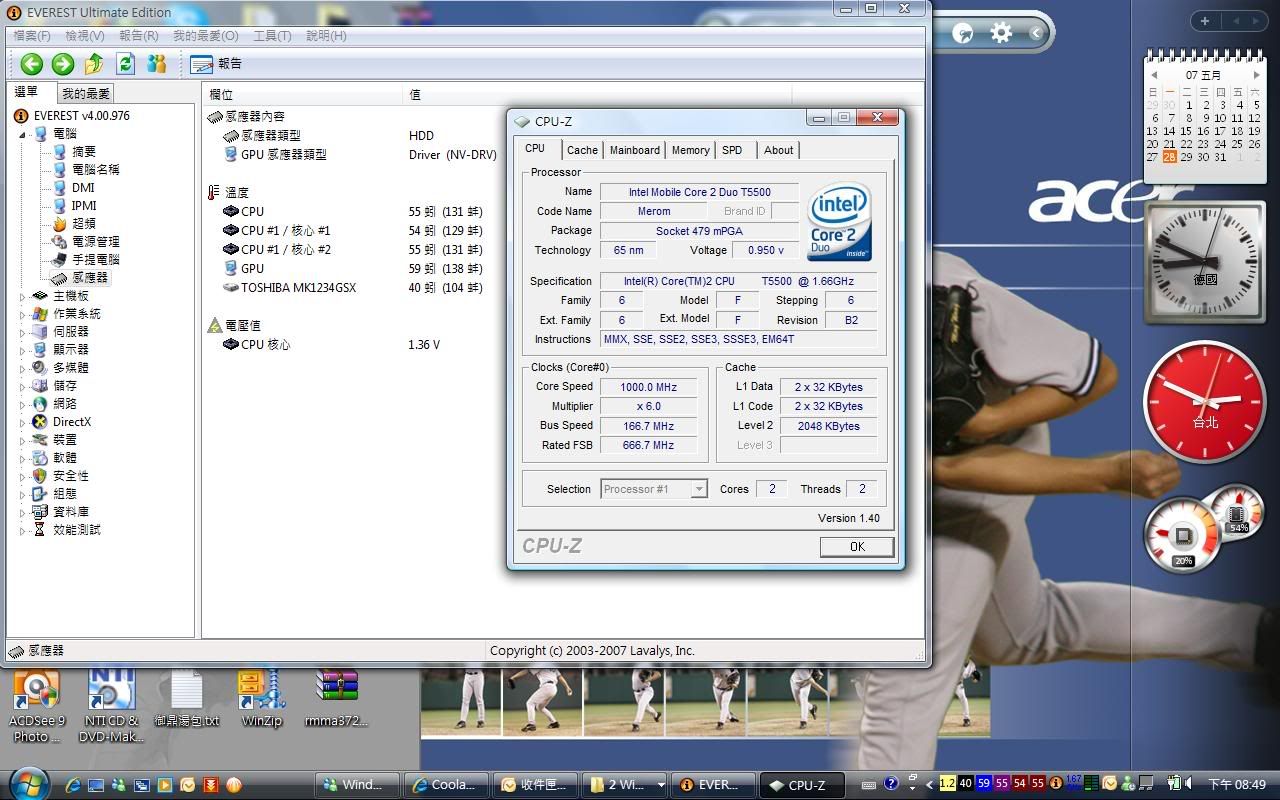The height and width of the screenshot is (800, 1280).
Task: Open the Memory tab in CPU-Z
Action: pos(690,150)
